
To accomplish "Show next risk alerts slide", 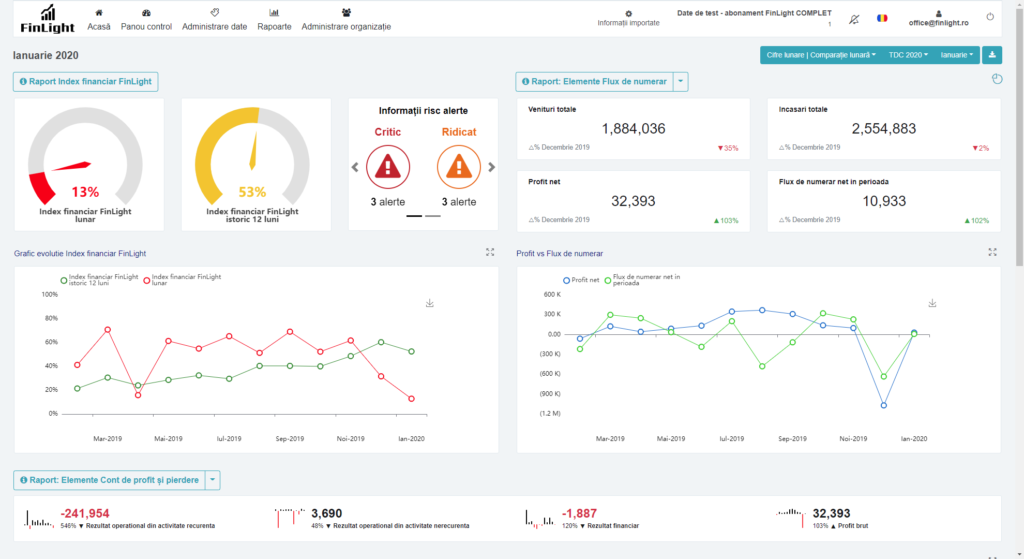I will point(492,167).
